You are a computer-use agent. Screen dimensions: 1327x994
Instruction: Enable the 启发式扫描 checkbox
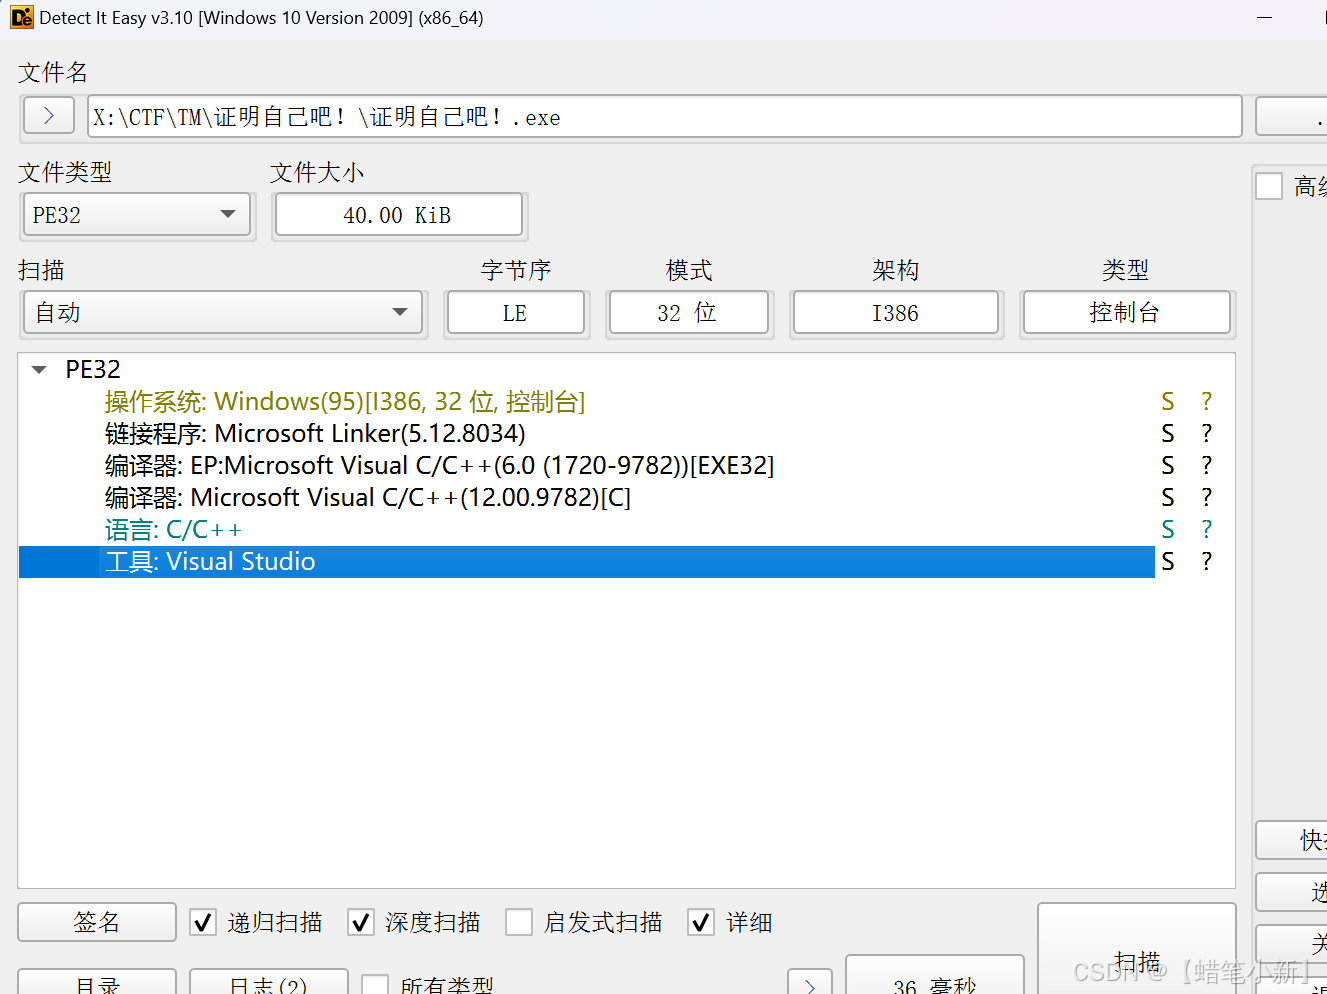point(519,922)
